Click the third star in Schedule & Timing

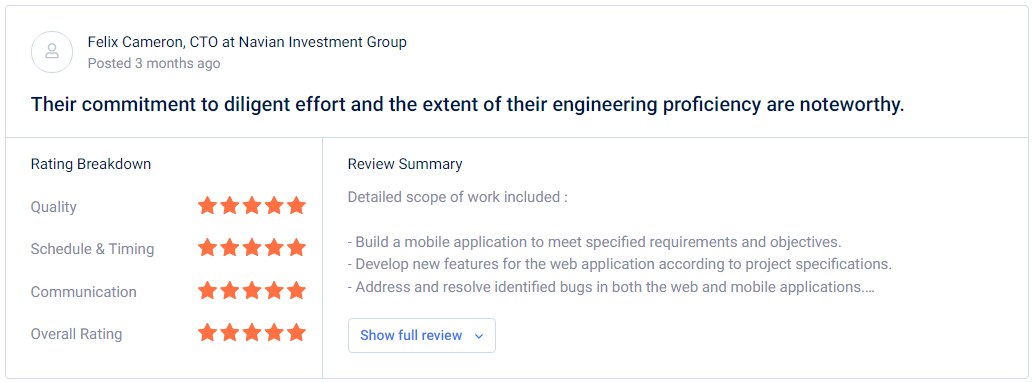252,248
